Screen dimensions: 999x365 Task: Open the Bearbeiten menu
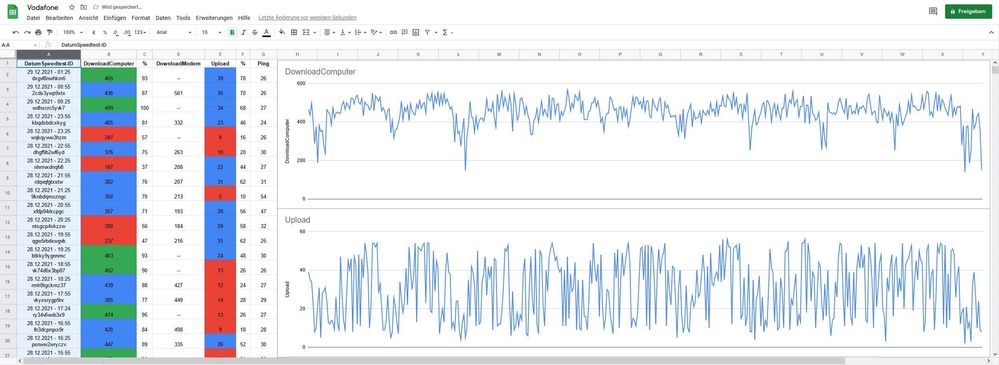[x=59, y=18]
